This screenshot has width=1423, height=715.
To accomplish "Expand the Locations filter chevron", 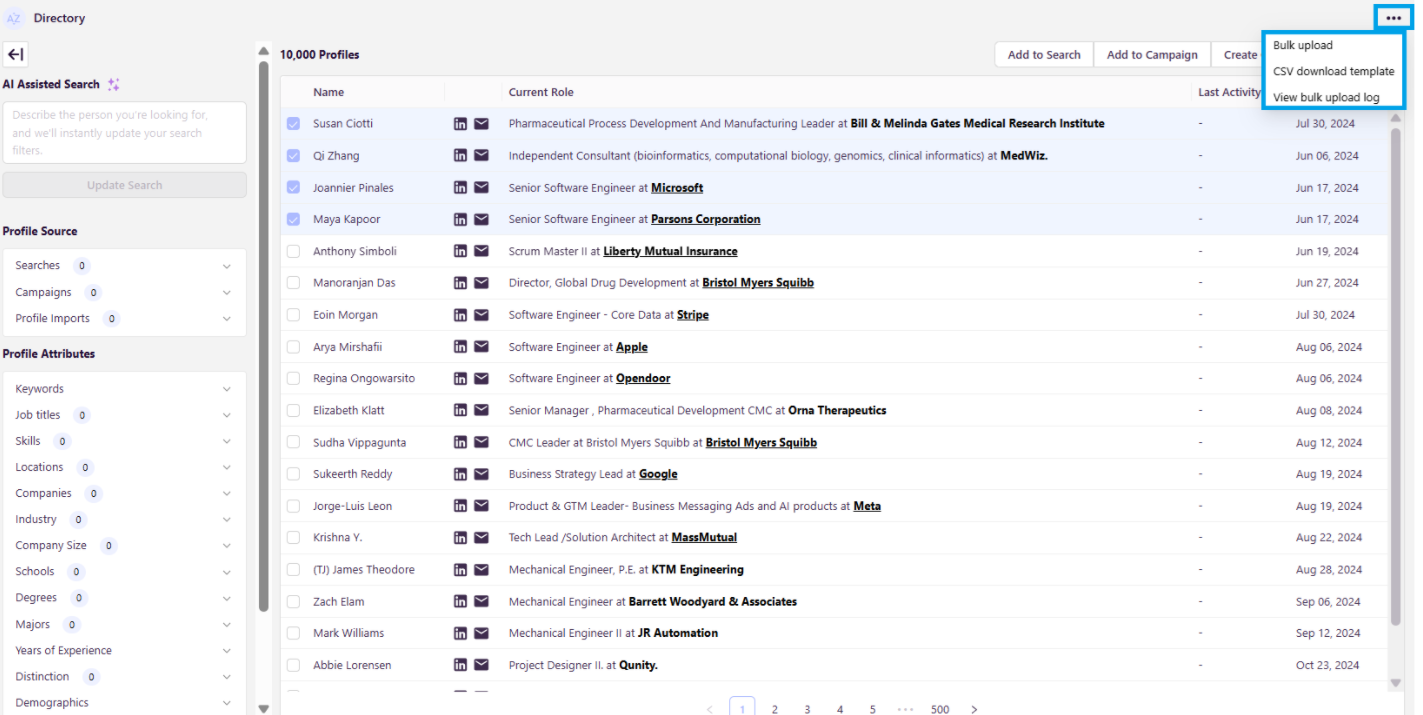I will tap(227, 467).
